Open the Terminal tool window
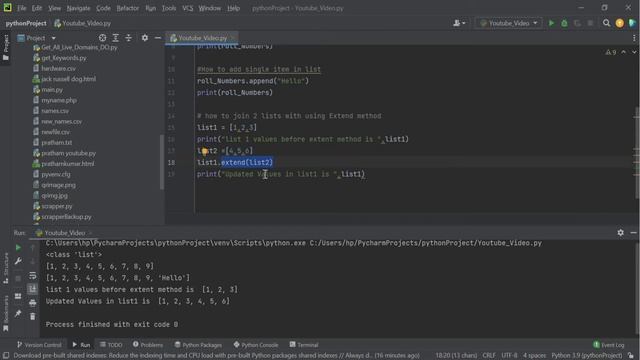The height and width of the screenshot is (360, 640). click(304, 345)
